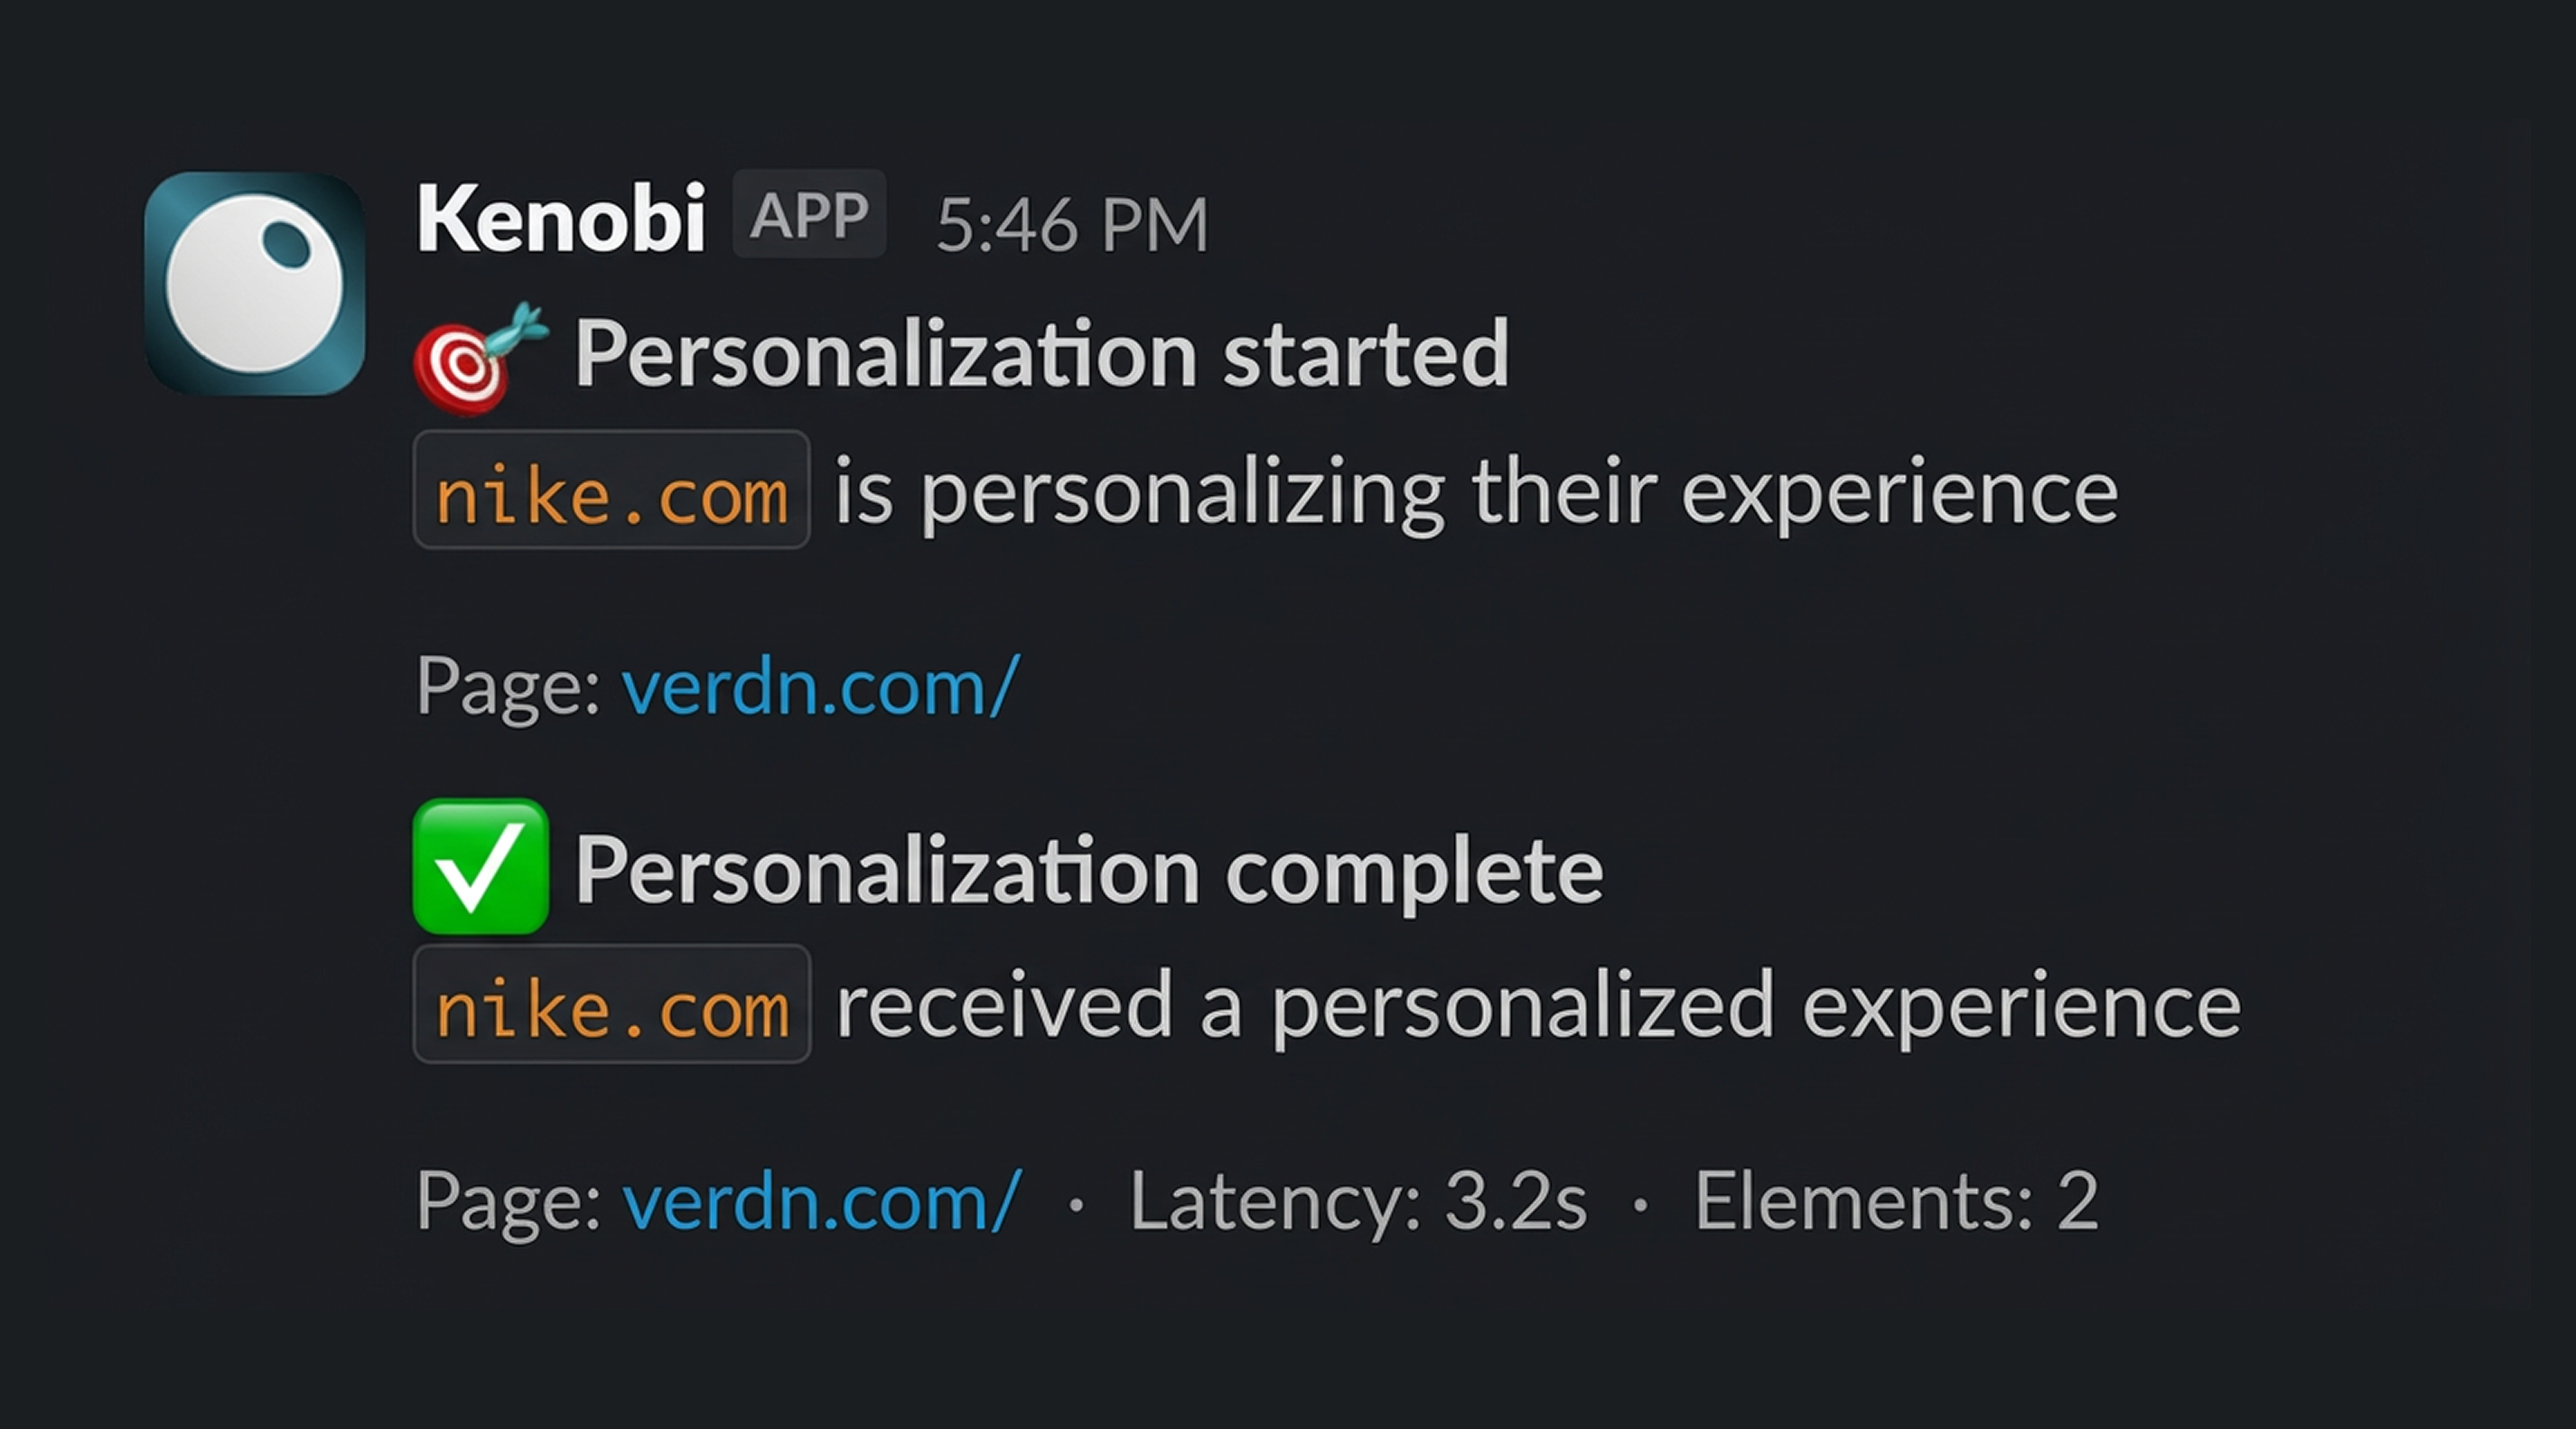Click separator dot between verdn.com/ and Latency

click(x=1076, y=1204)
